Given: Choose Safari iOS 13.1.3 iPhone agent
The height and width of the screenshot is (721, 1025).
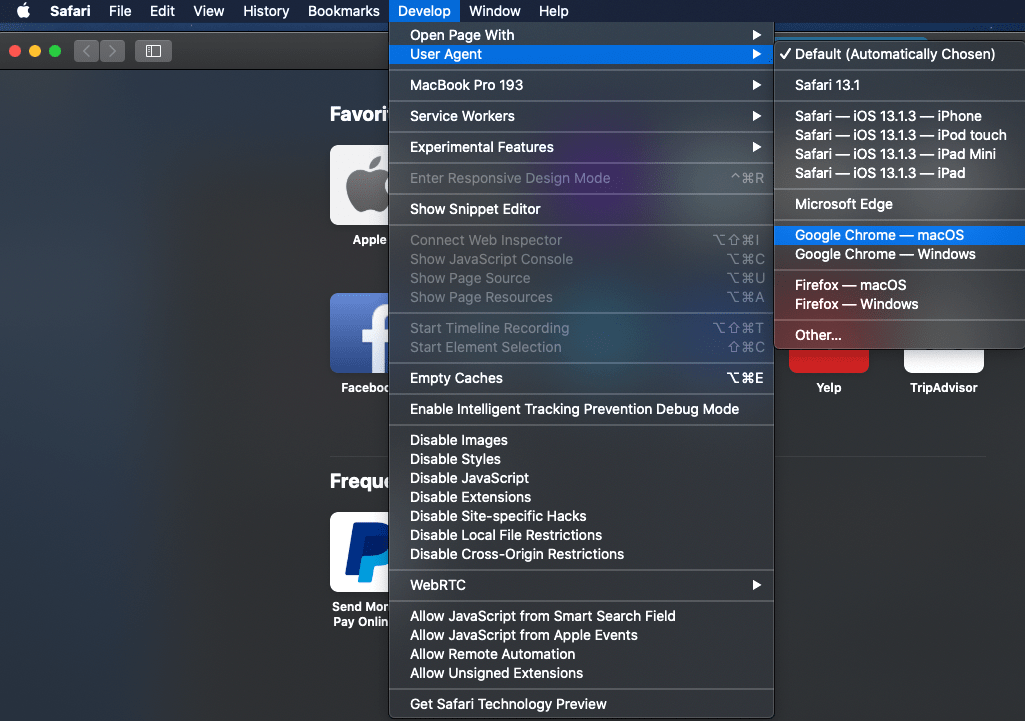Looking at the screenshot, I should click(899, 116).
